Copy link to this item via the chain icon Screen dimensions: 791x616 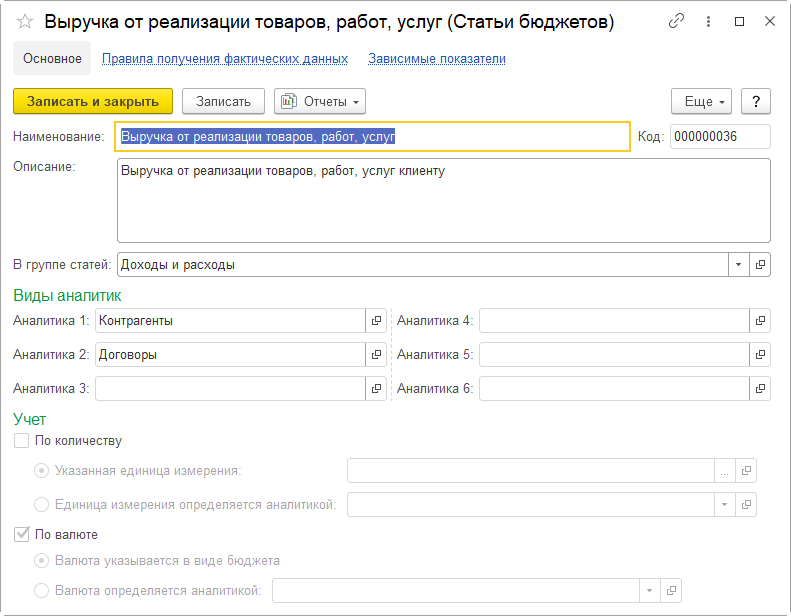(x=677, y=21)
